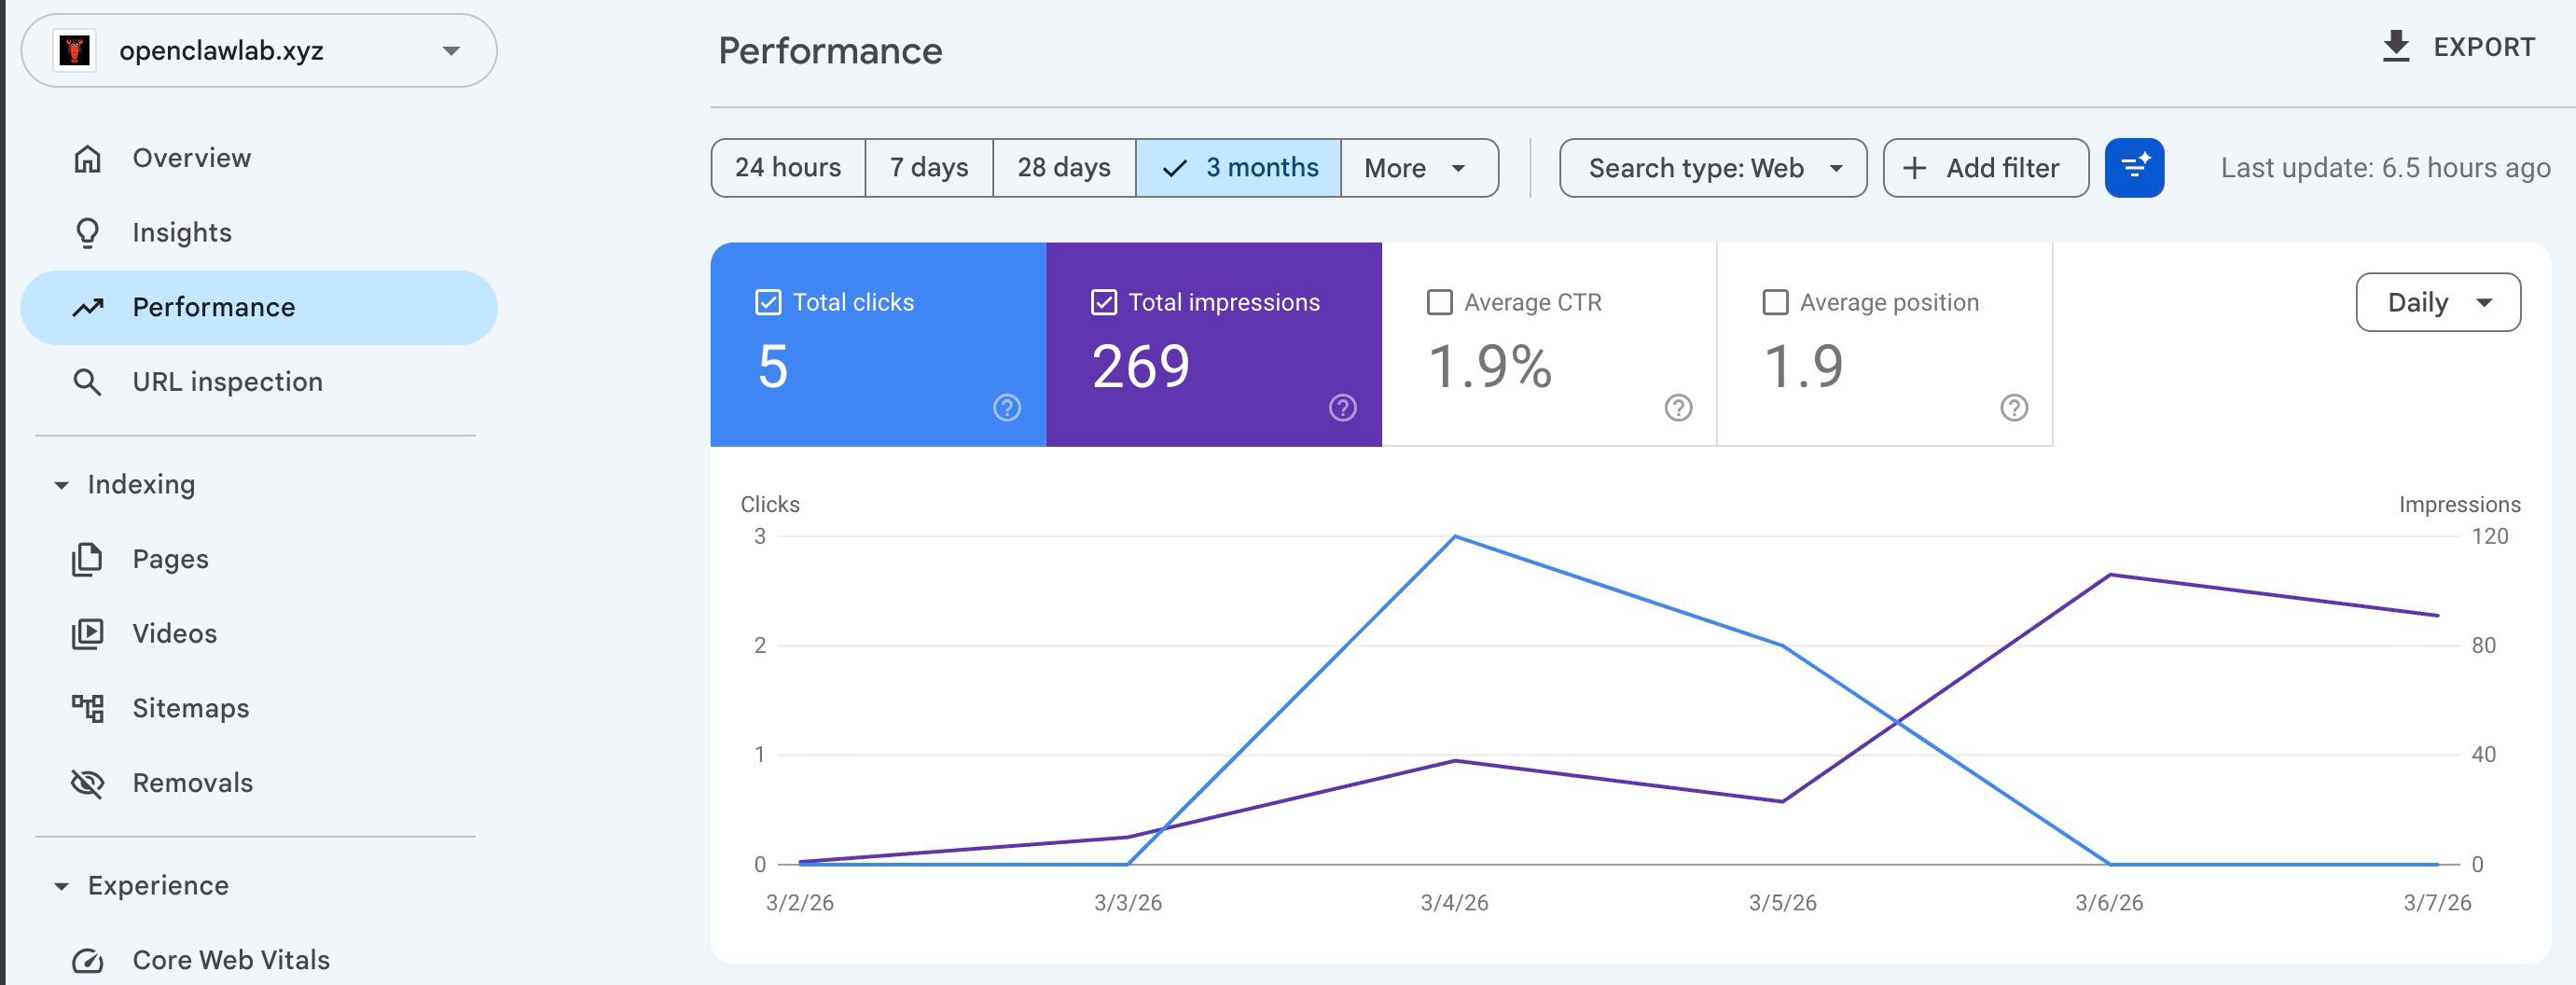The image size is (2576, 985).
Task: Uncheck the Total clicks checkbox
Action: (768, 302)
